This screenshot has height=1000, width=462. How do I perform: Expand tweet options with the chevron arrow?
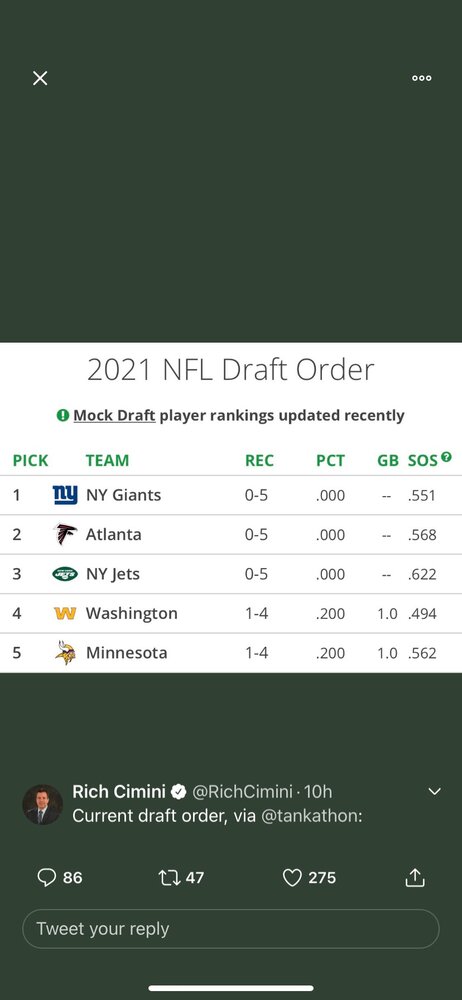(x=435, y=791)
